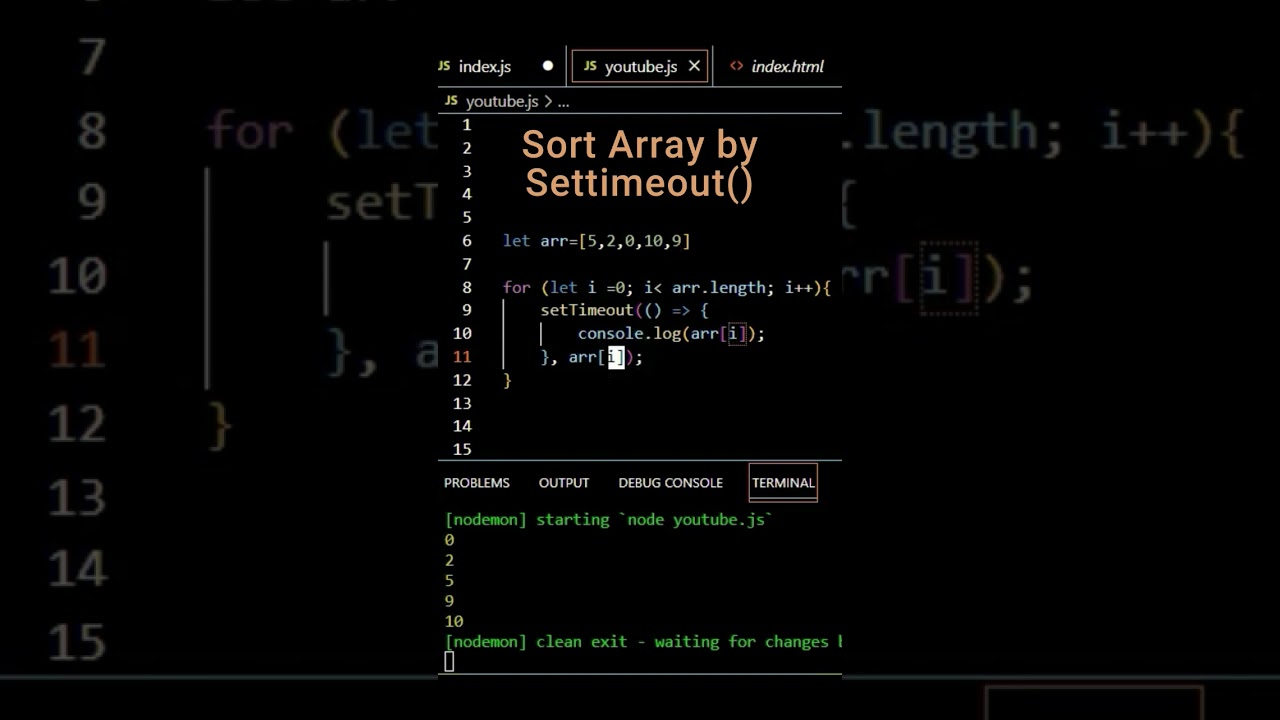Click the 'Sort Array by Settimeout()' title
Screen dimensions: 1280x720
tap(640, 164)
